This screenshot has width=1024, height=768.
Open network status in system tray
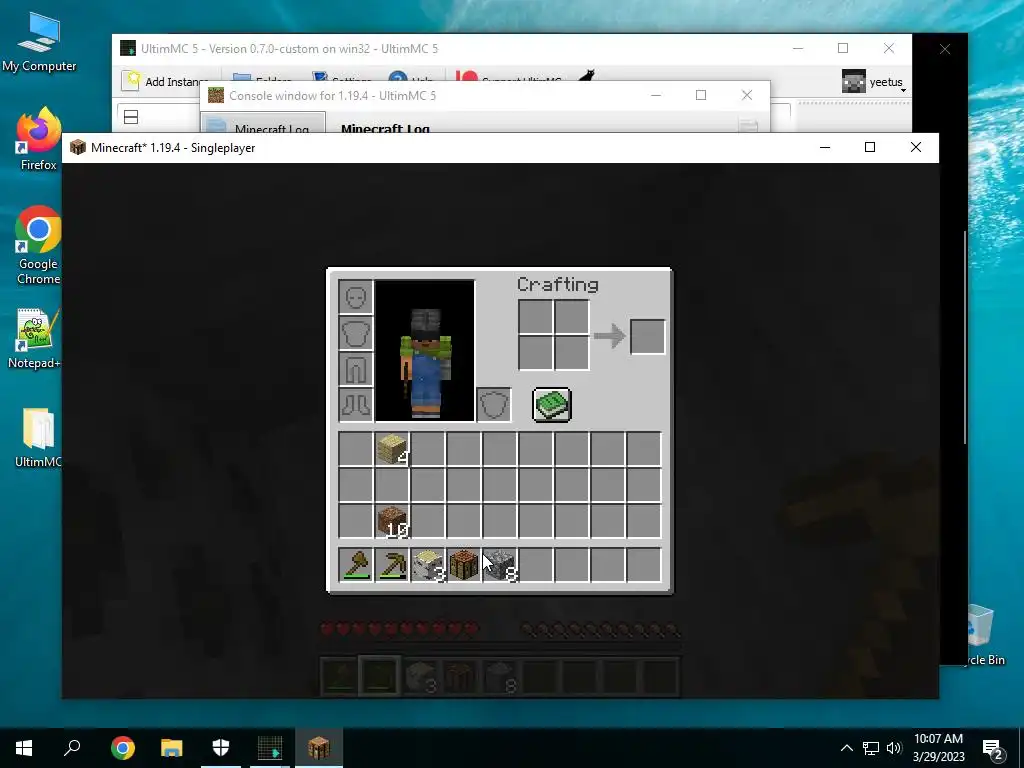click(x=871, y=748)
